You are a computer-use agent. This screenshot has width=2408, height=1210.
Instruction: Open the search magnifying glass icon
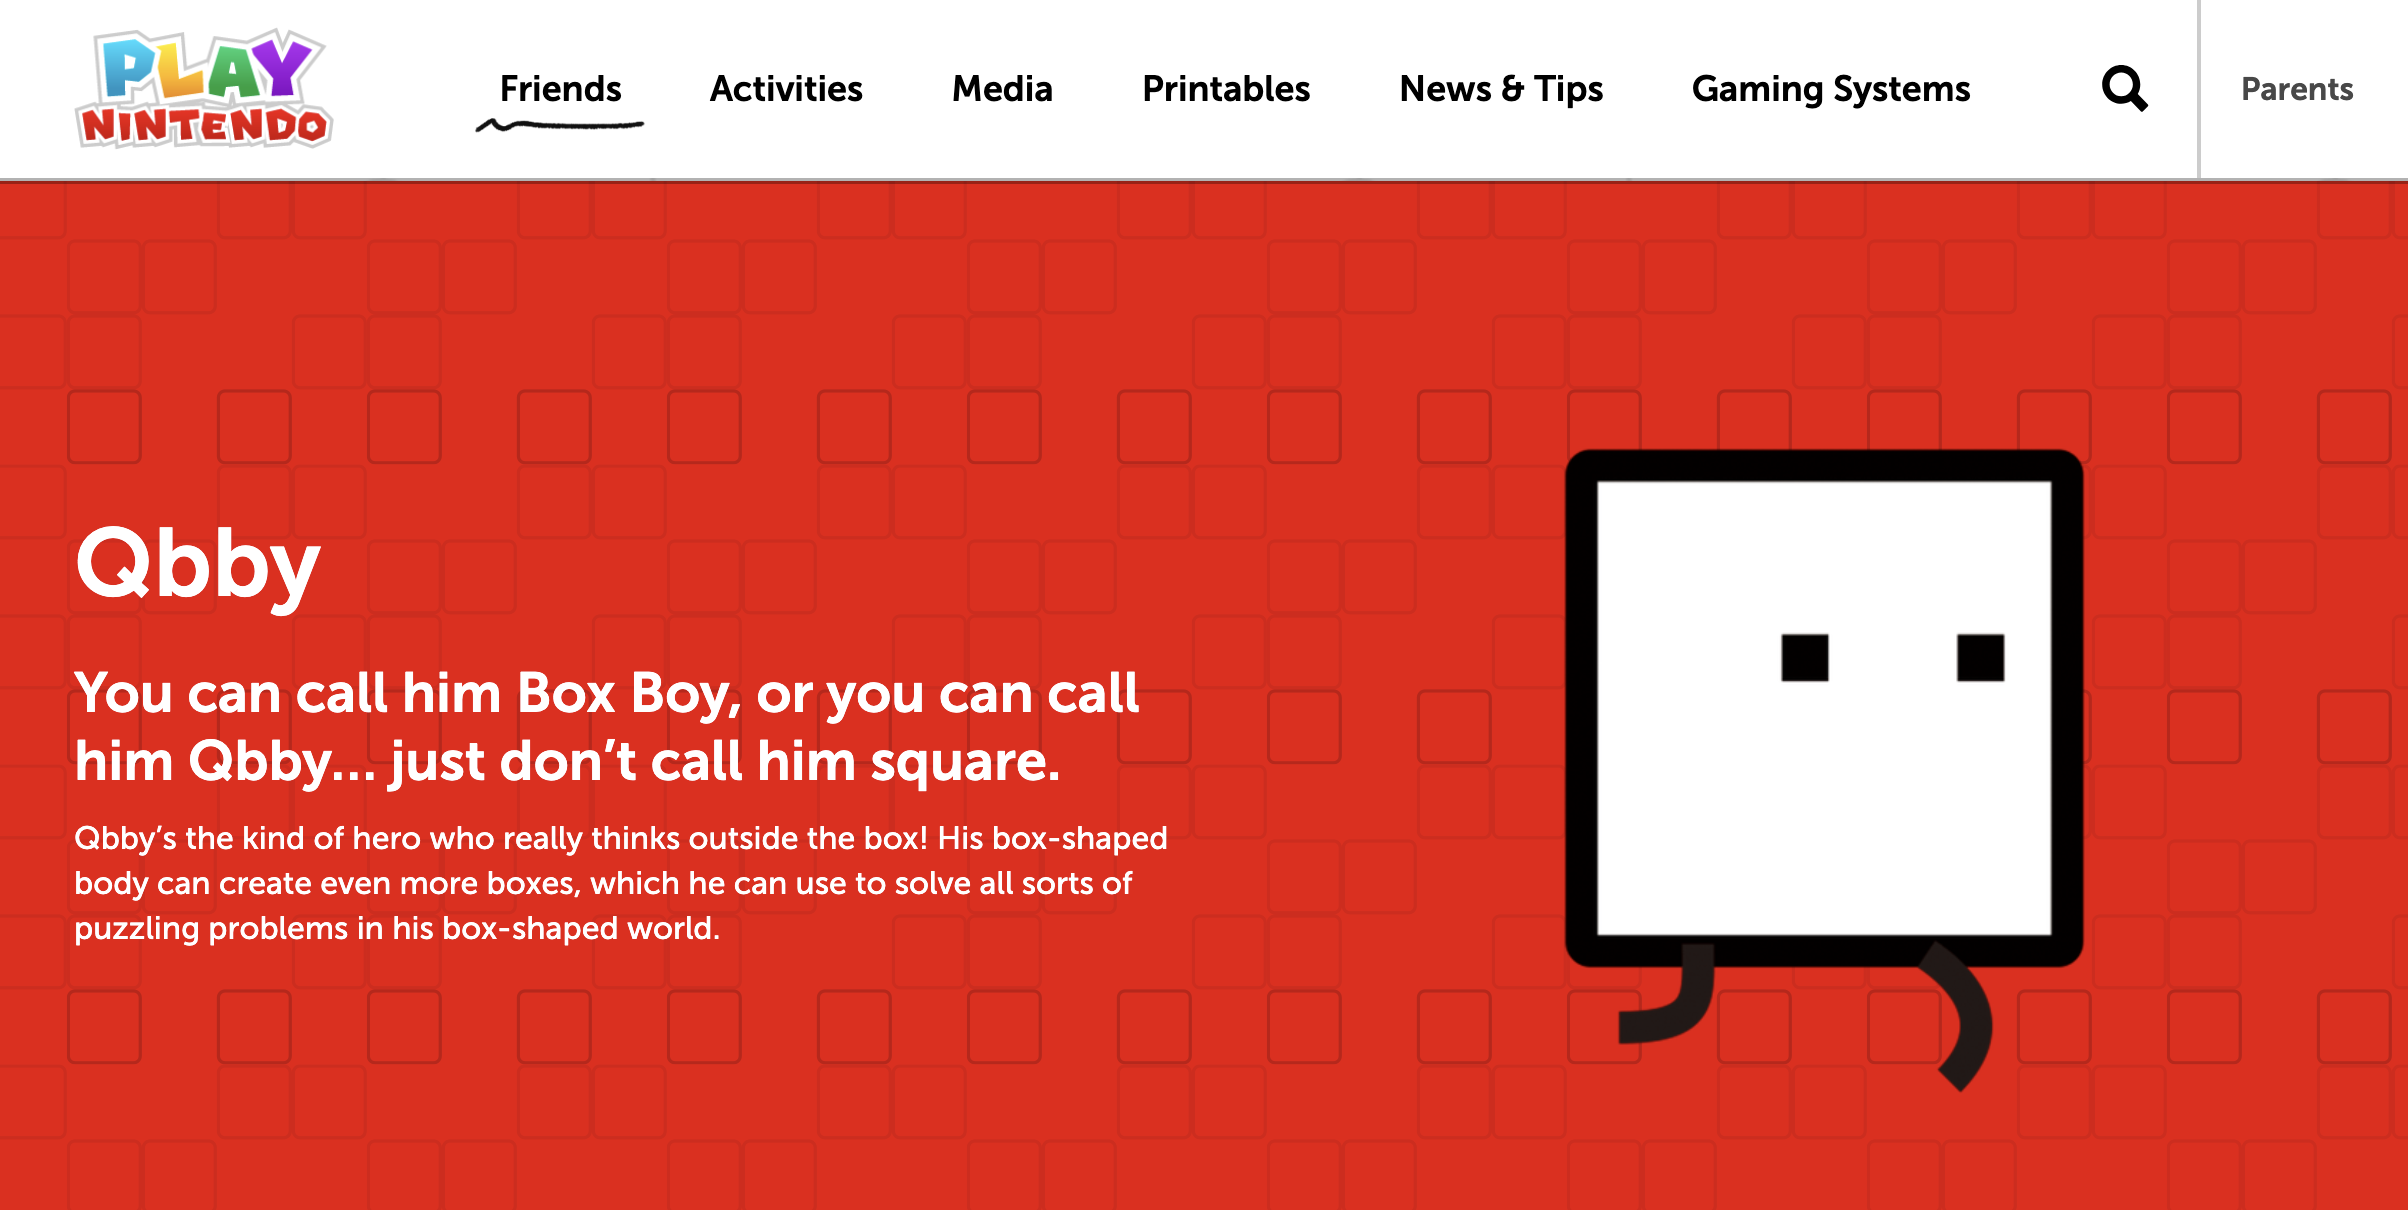point(2124,89)
